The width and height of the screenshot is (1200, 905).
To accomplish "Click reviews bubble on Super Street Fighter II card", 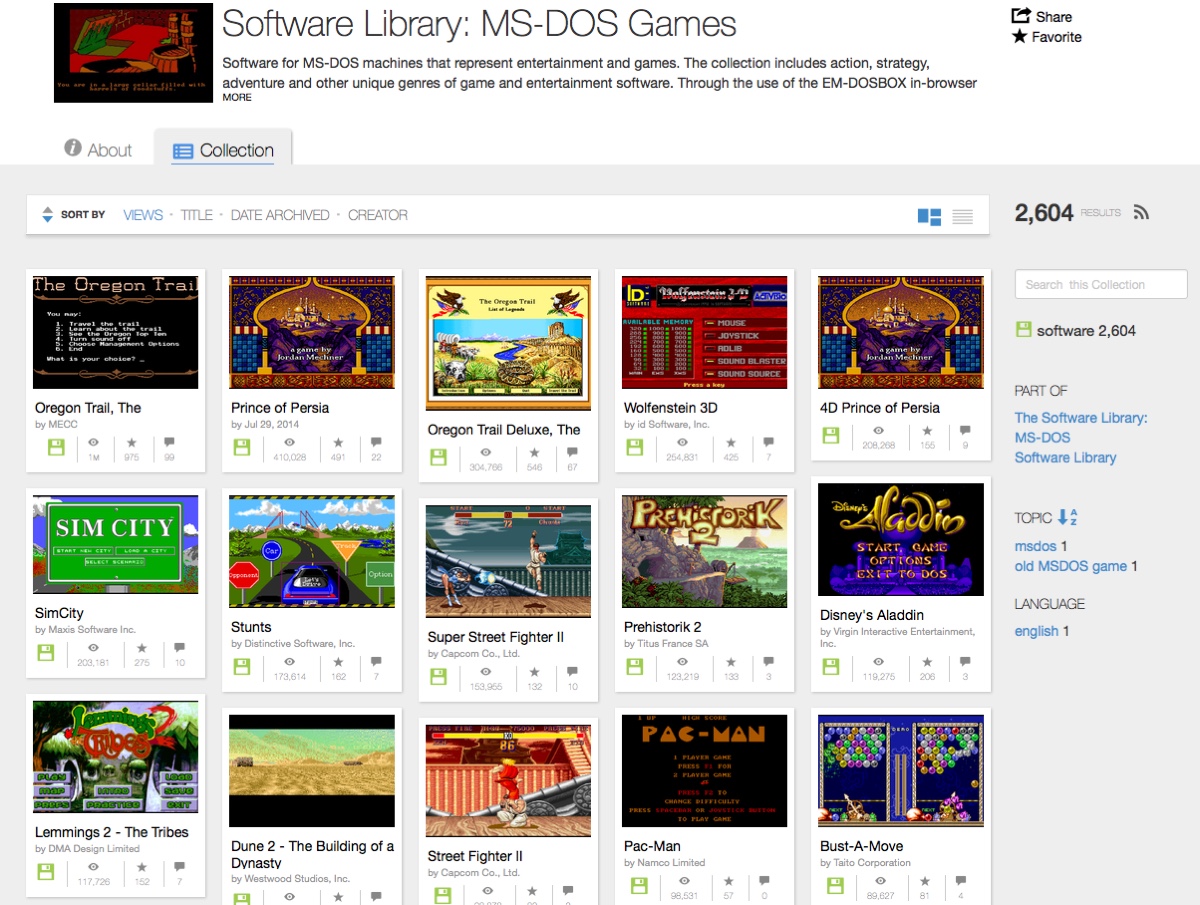I will [x=572, y=672].
